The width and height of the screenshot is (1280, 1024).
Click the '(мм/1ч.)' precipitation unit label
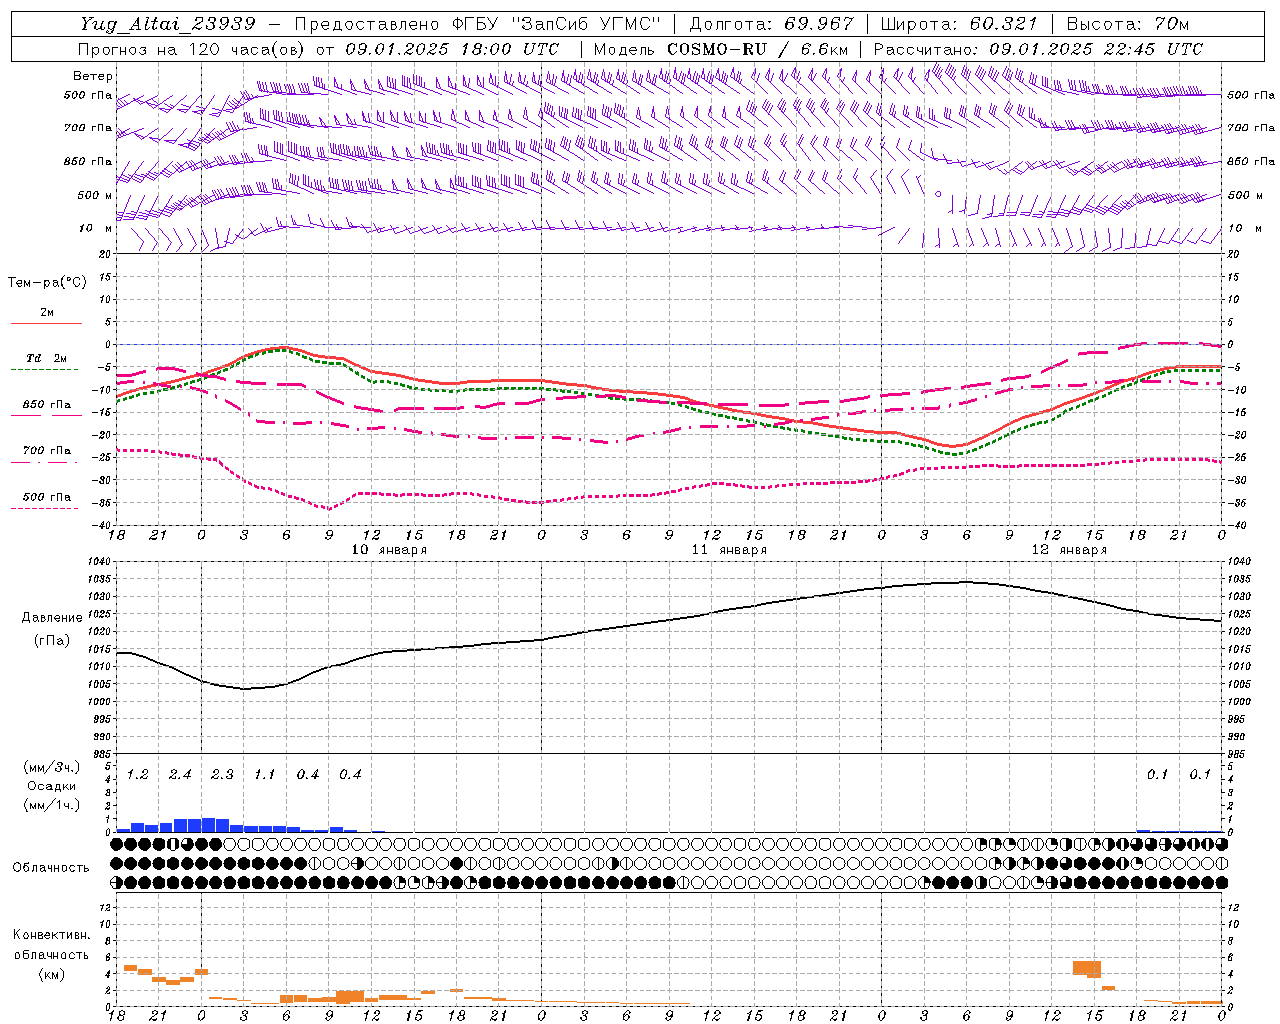pyautogui.click(x=51, y=805)
